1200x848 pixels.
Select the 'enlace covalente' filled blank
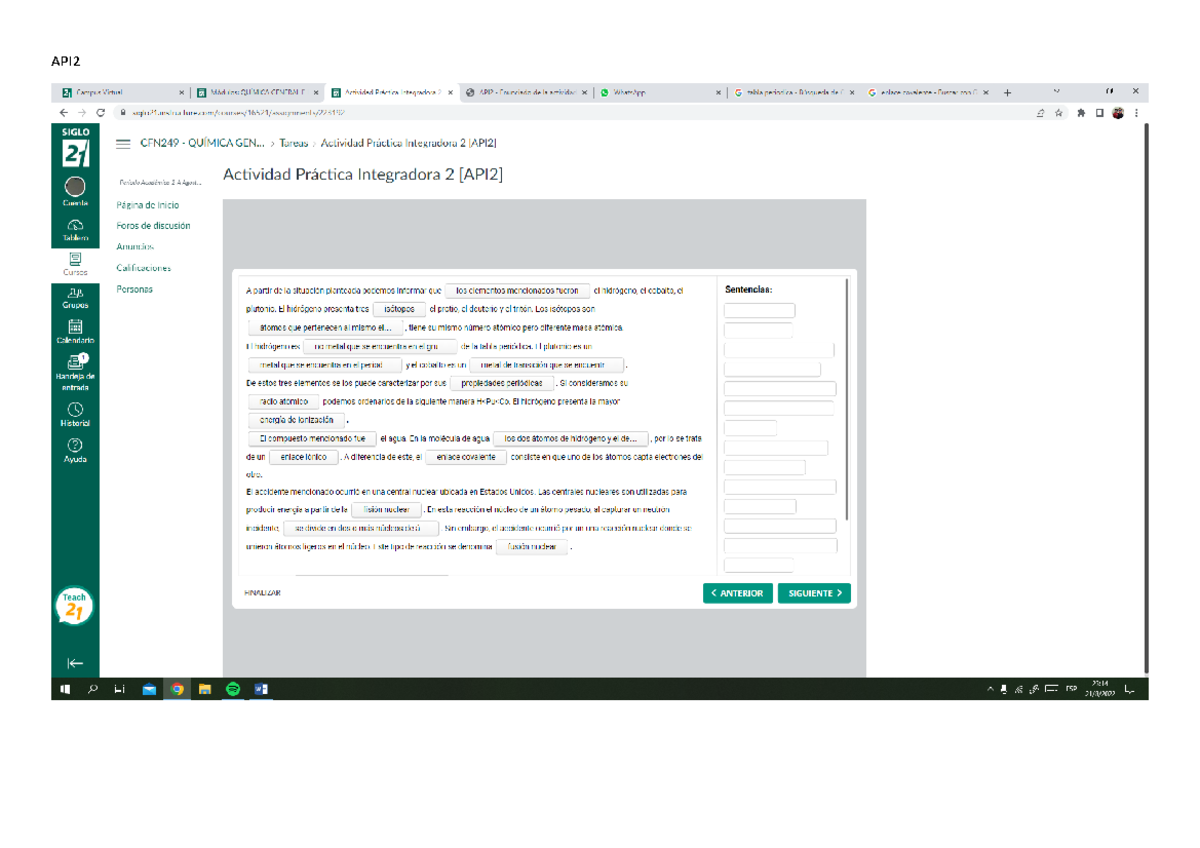[x=465, y=457]
